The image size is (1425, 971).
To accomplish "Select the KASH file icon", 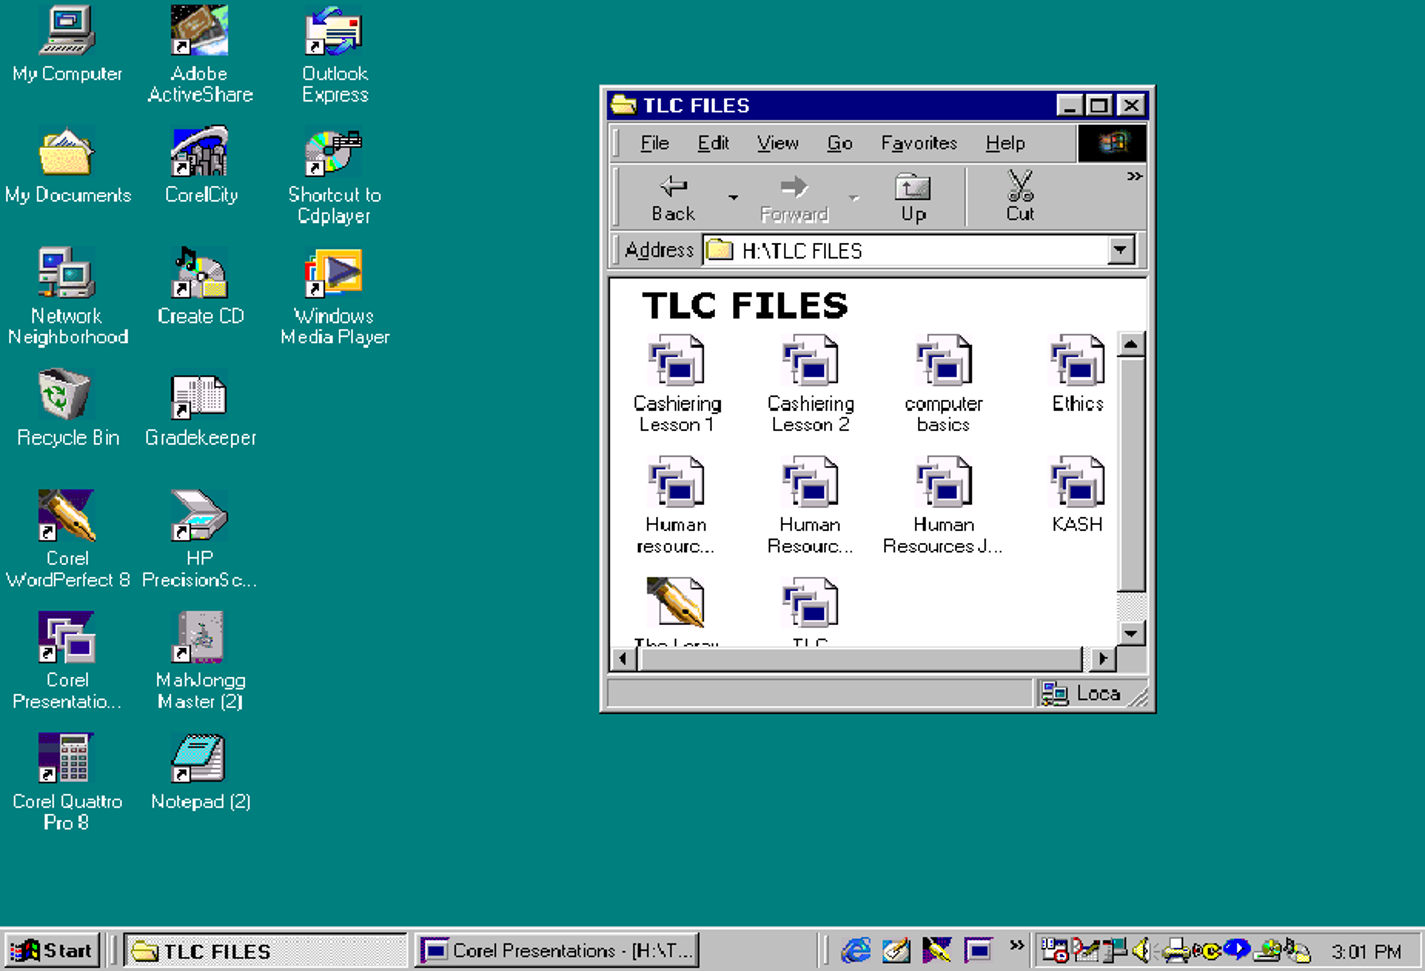I will [x=1077, y=484].
